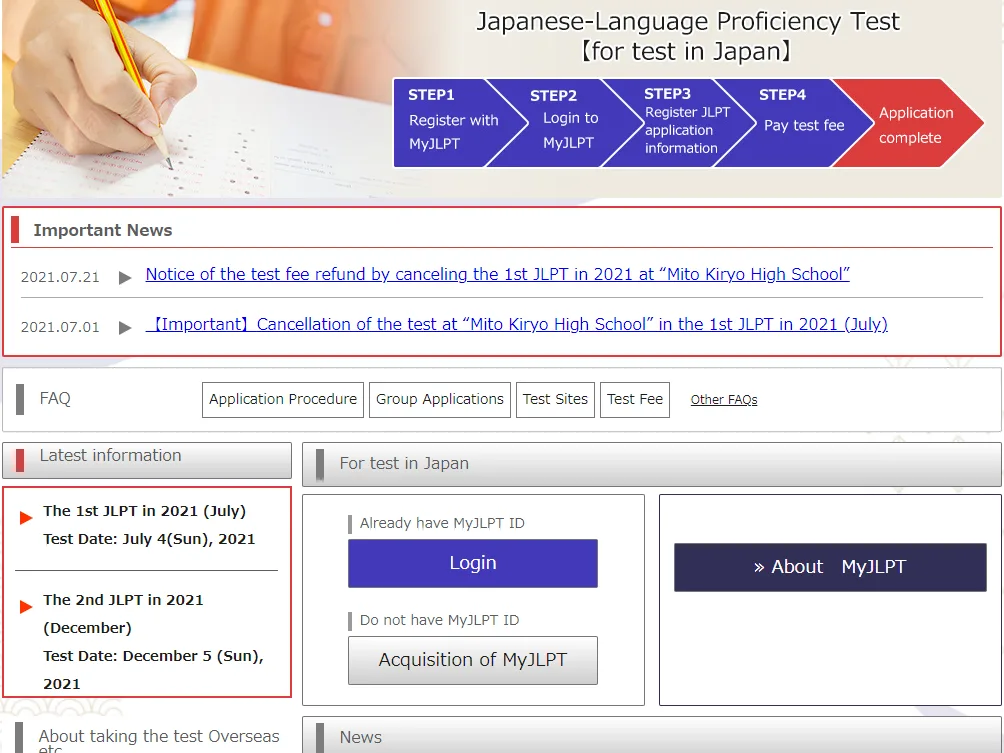Click the blue Login button

click(473, 563)
